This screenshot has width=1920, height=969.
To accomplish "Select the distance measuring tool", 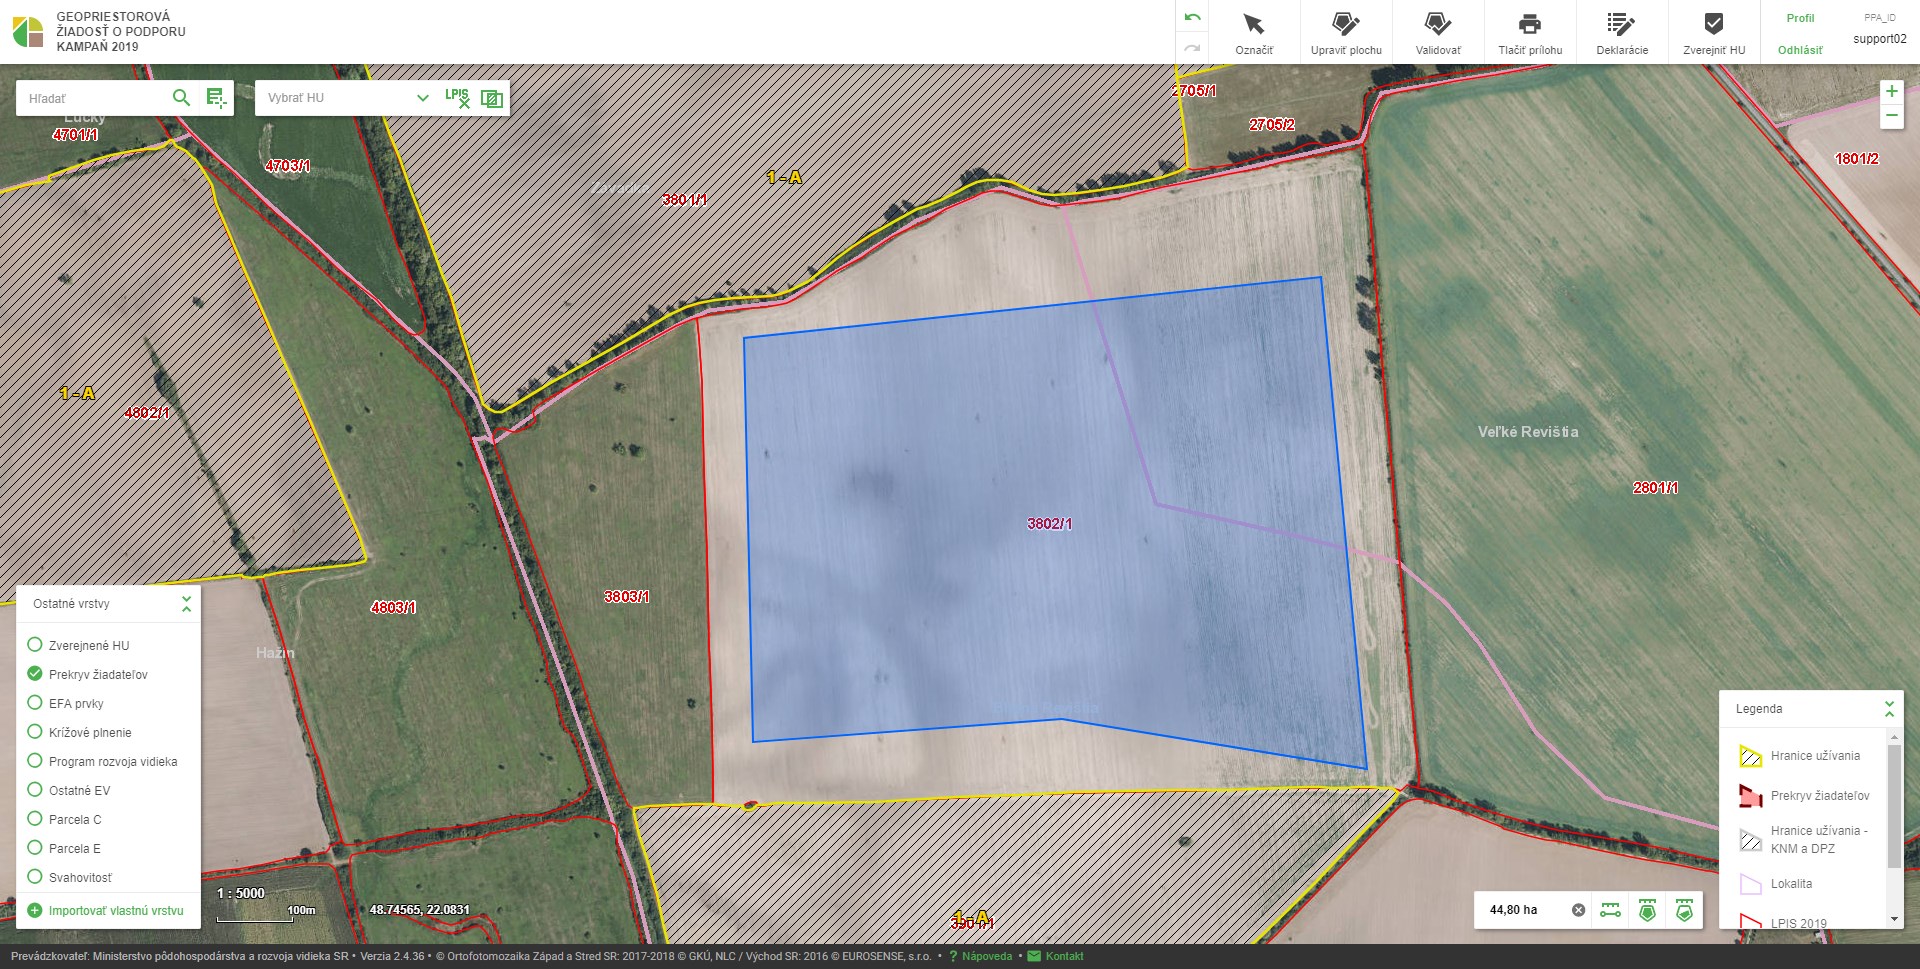I will 1610,910.
